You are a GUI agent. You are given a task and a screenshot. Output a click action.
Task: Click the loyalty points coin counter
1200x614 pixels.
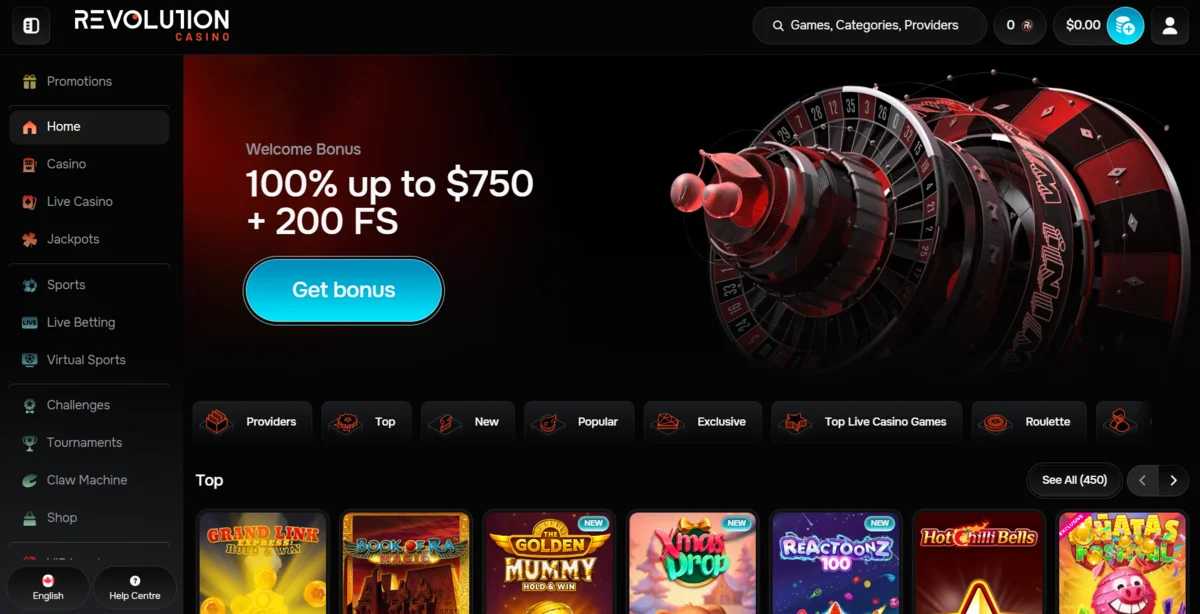click(x=1019, y=25)
